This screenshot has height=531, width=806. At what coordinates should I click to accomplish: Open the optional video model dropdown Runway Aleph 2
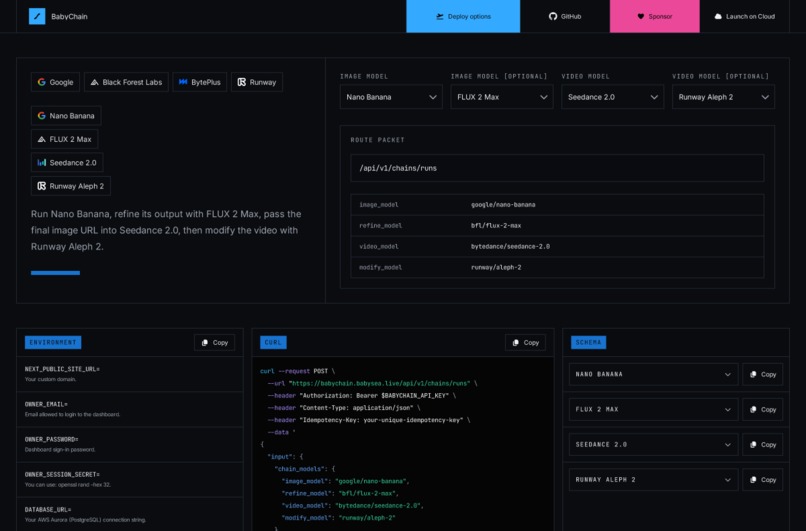pyautogui.click(x=723, y=97)
